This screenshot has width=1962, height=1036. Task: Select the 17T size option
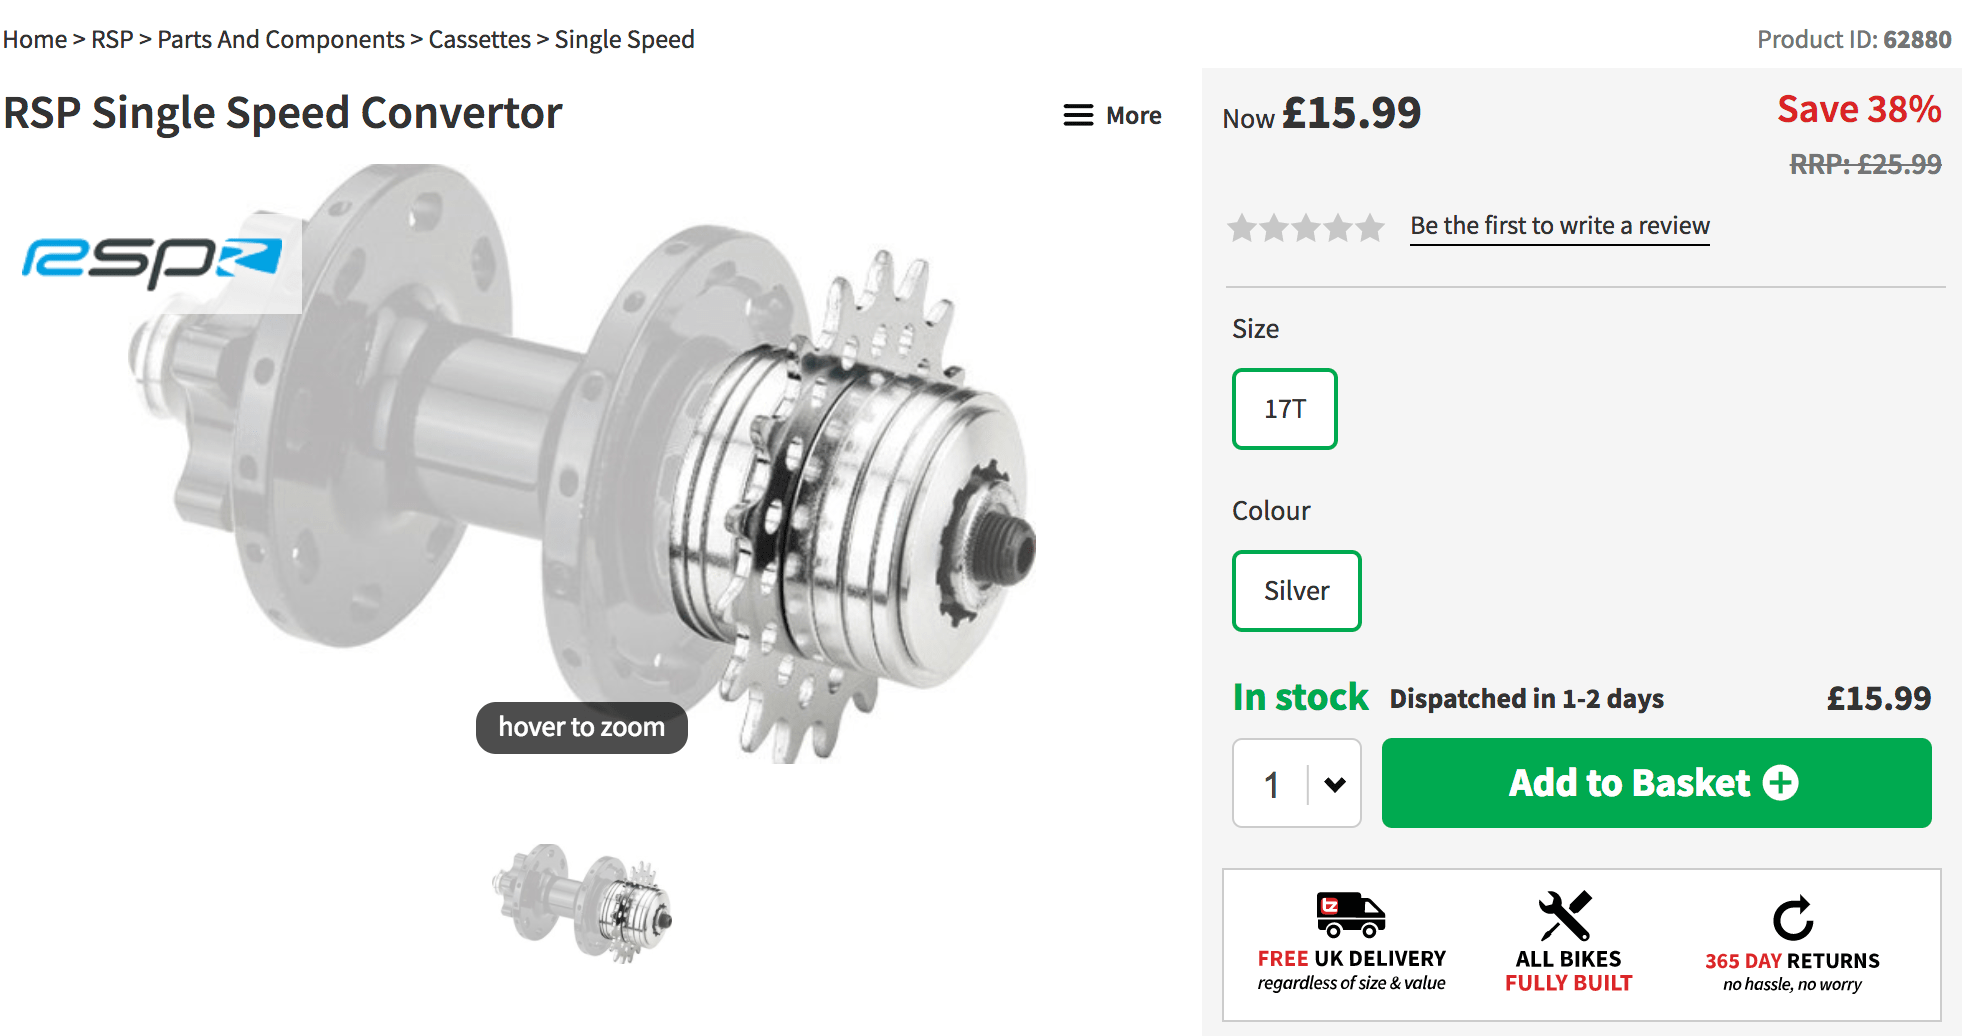coord(1284,409)
